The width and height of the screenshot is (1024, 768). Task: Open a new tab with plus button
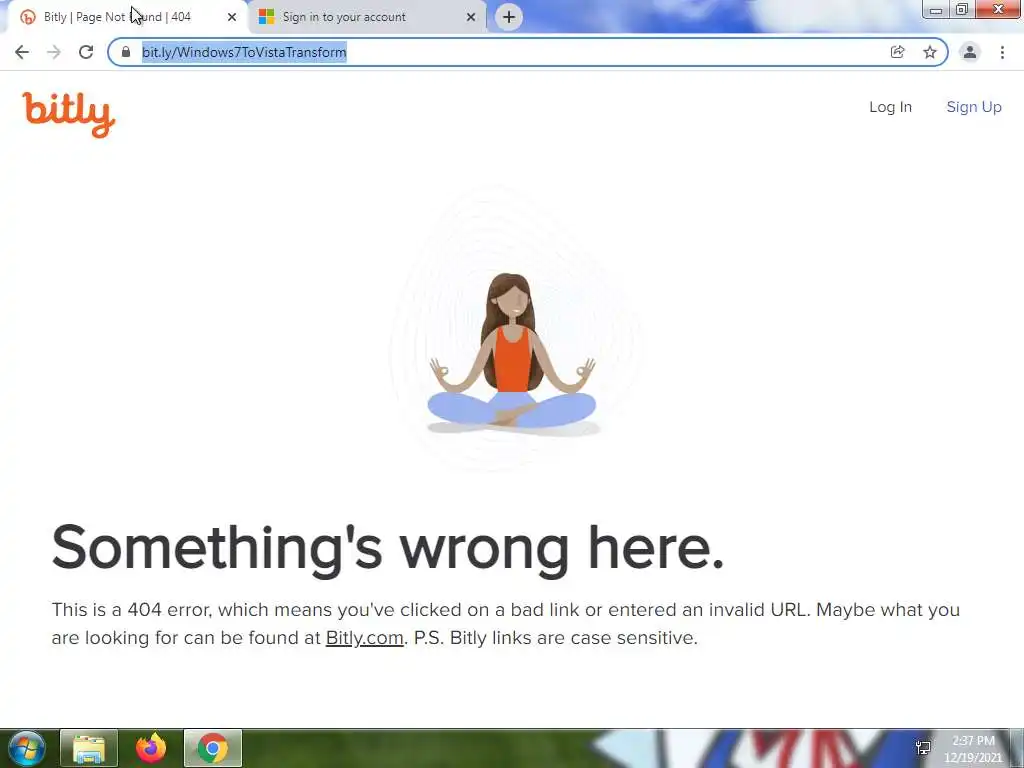509,17
